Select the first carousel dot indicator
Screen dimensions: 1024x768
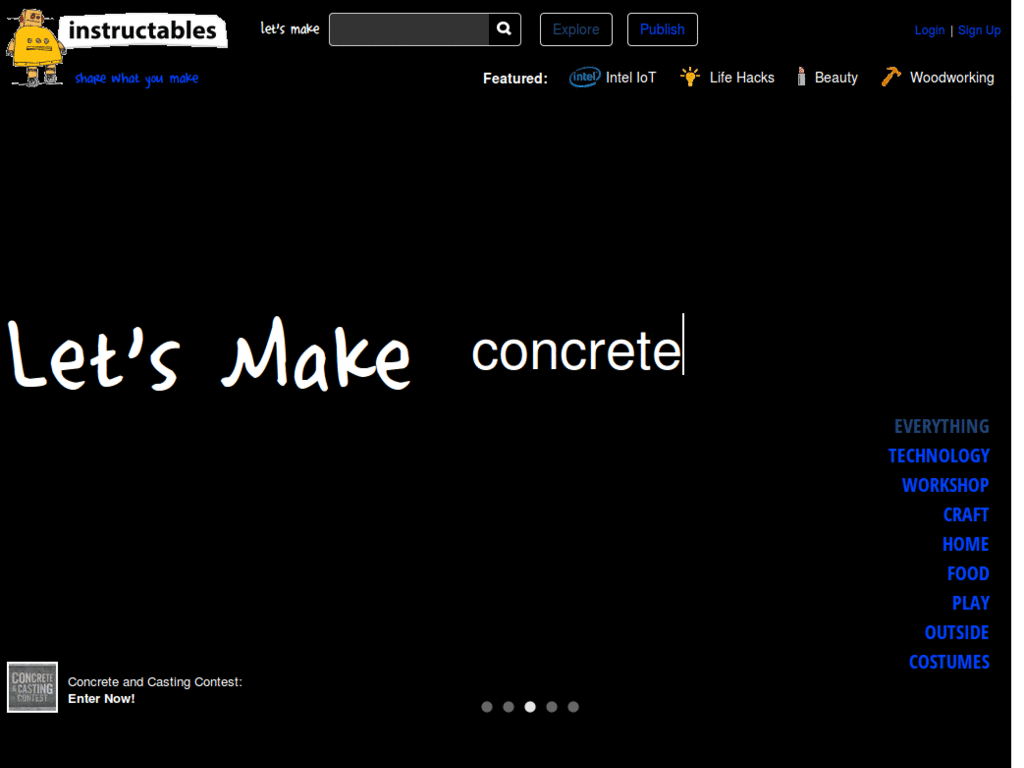pos(487,706)
